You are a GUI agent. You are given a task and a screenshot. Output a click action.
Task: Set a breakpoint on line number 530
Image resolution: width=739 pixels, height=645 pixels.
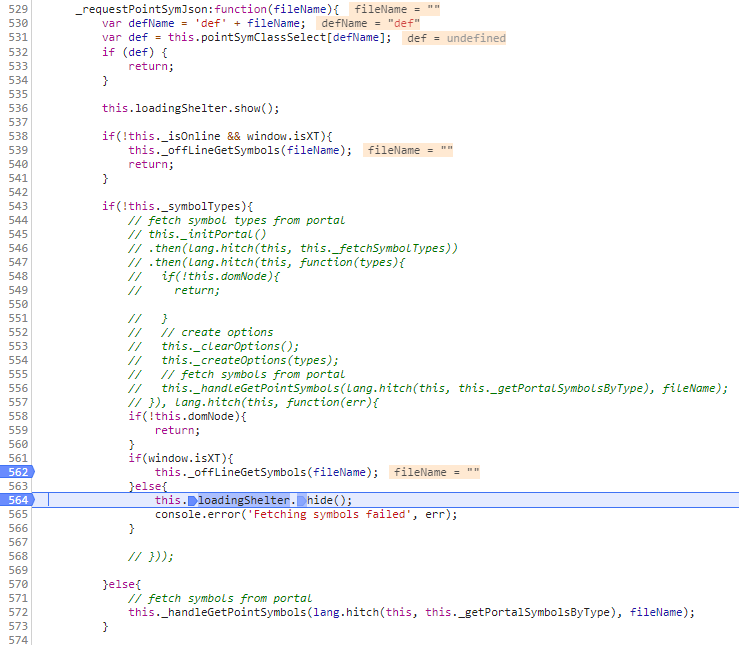(18, 23)
